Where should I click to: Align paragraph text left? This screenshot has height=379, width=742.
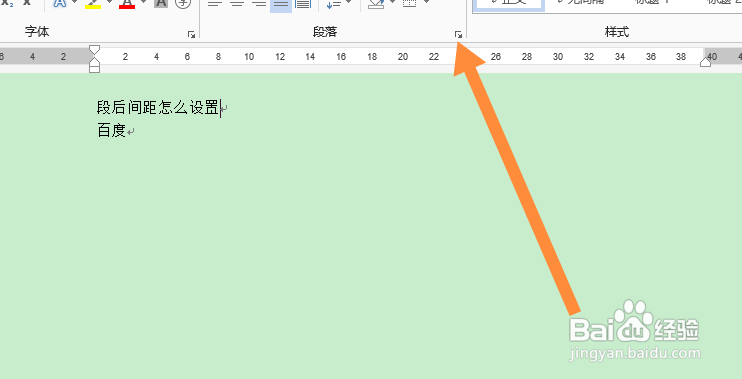[x=215, y=4]
